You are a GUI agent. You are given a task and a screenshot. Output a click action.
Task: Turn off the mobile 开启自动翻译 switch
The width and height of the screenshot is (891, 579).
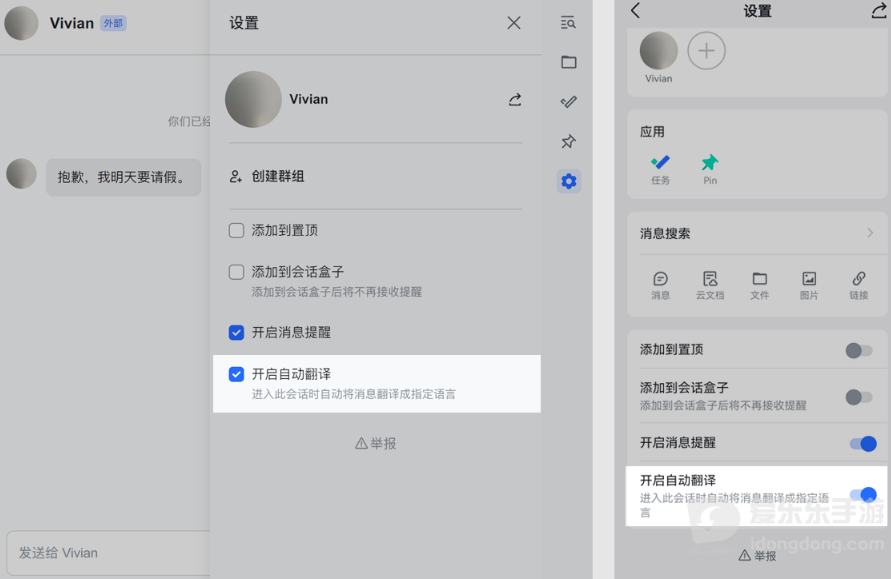click(x=863, y=495)
